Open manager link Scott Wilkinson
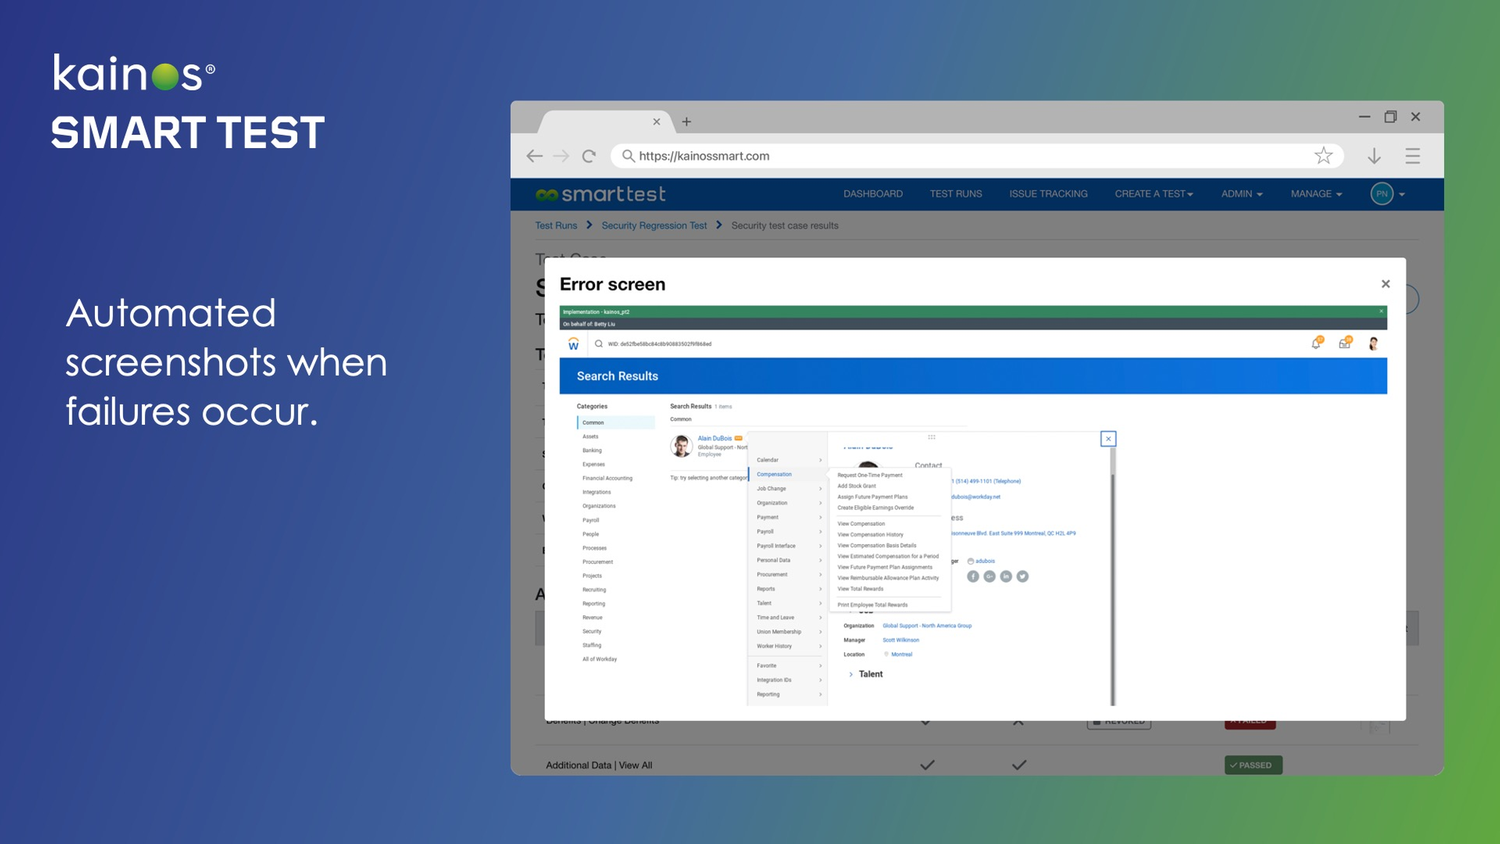This screenshot has height=844, width=1500. [x=903, y=640]
